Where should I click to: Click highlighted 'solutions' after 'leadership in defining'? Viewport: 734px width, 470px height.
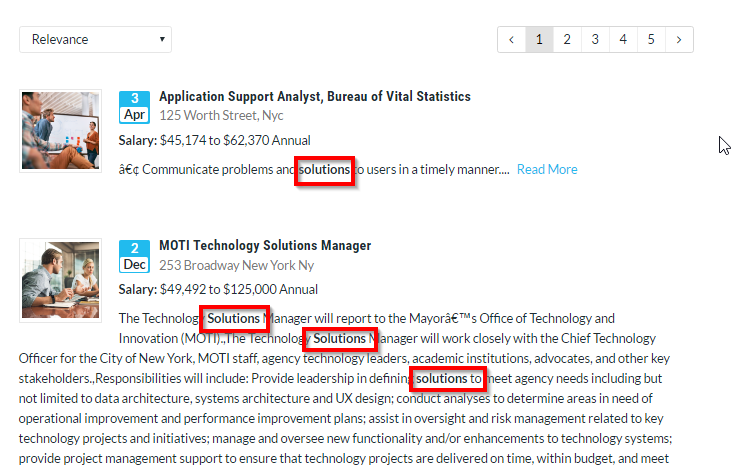click(x=442, y=379)
